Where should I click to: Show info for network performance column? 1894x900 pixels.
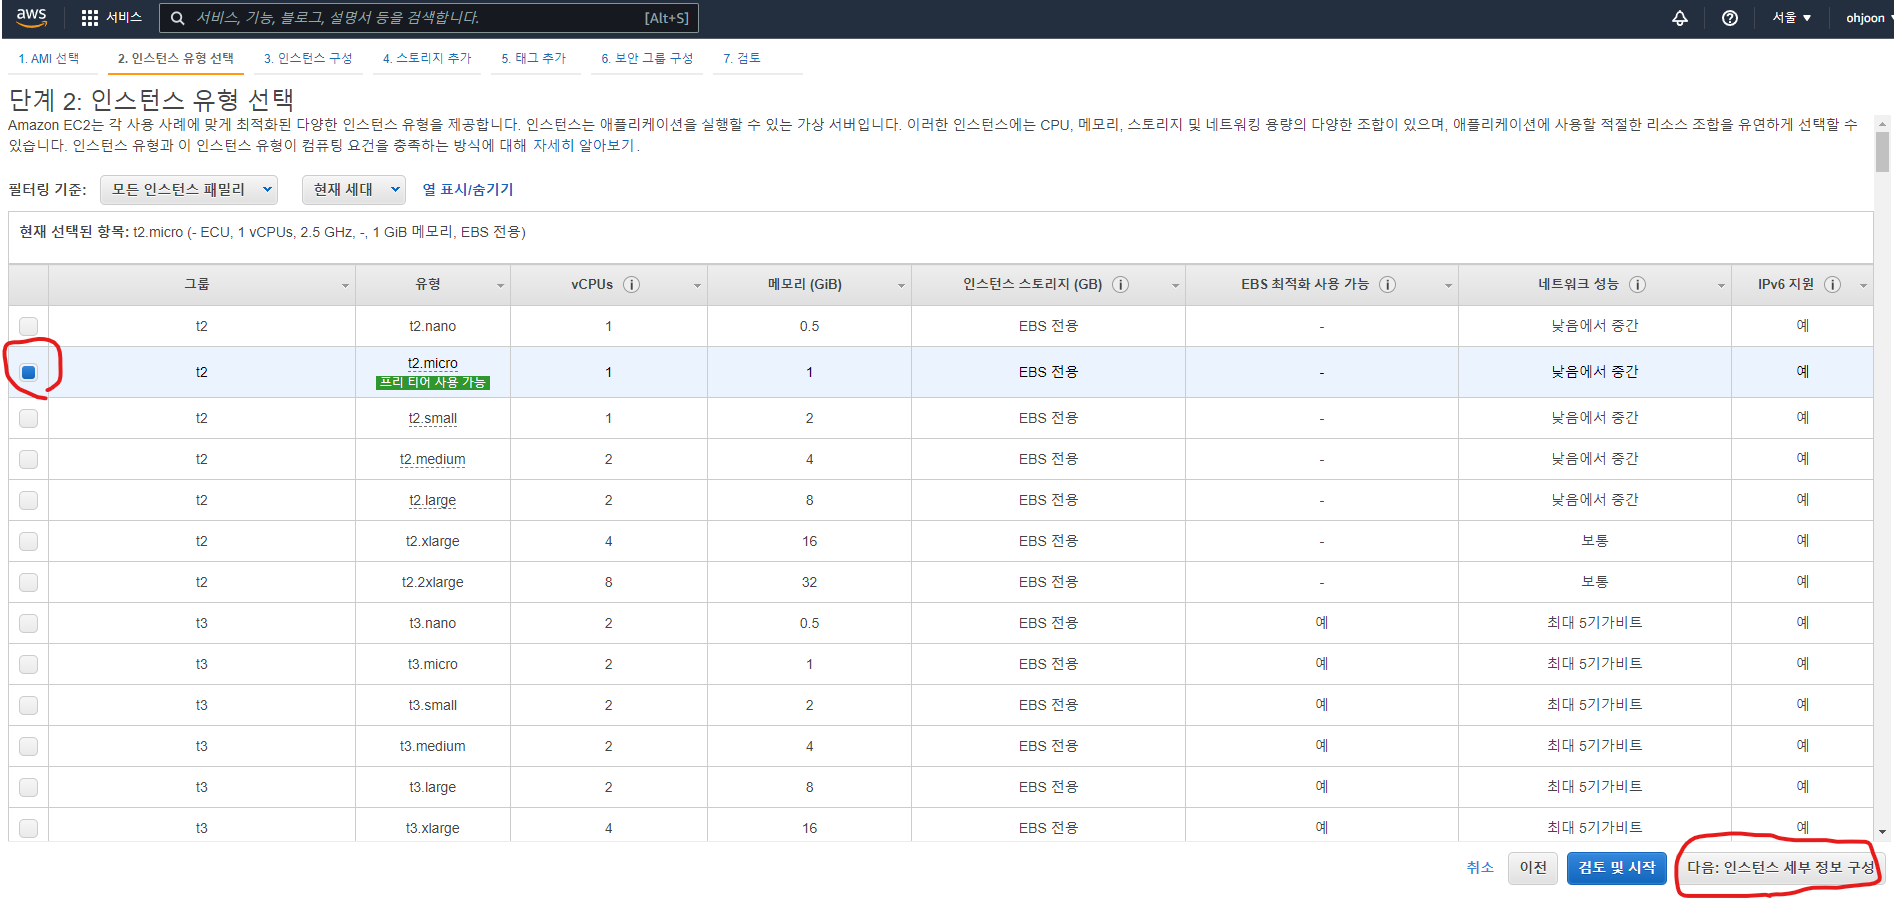point(1637,284)
